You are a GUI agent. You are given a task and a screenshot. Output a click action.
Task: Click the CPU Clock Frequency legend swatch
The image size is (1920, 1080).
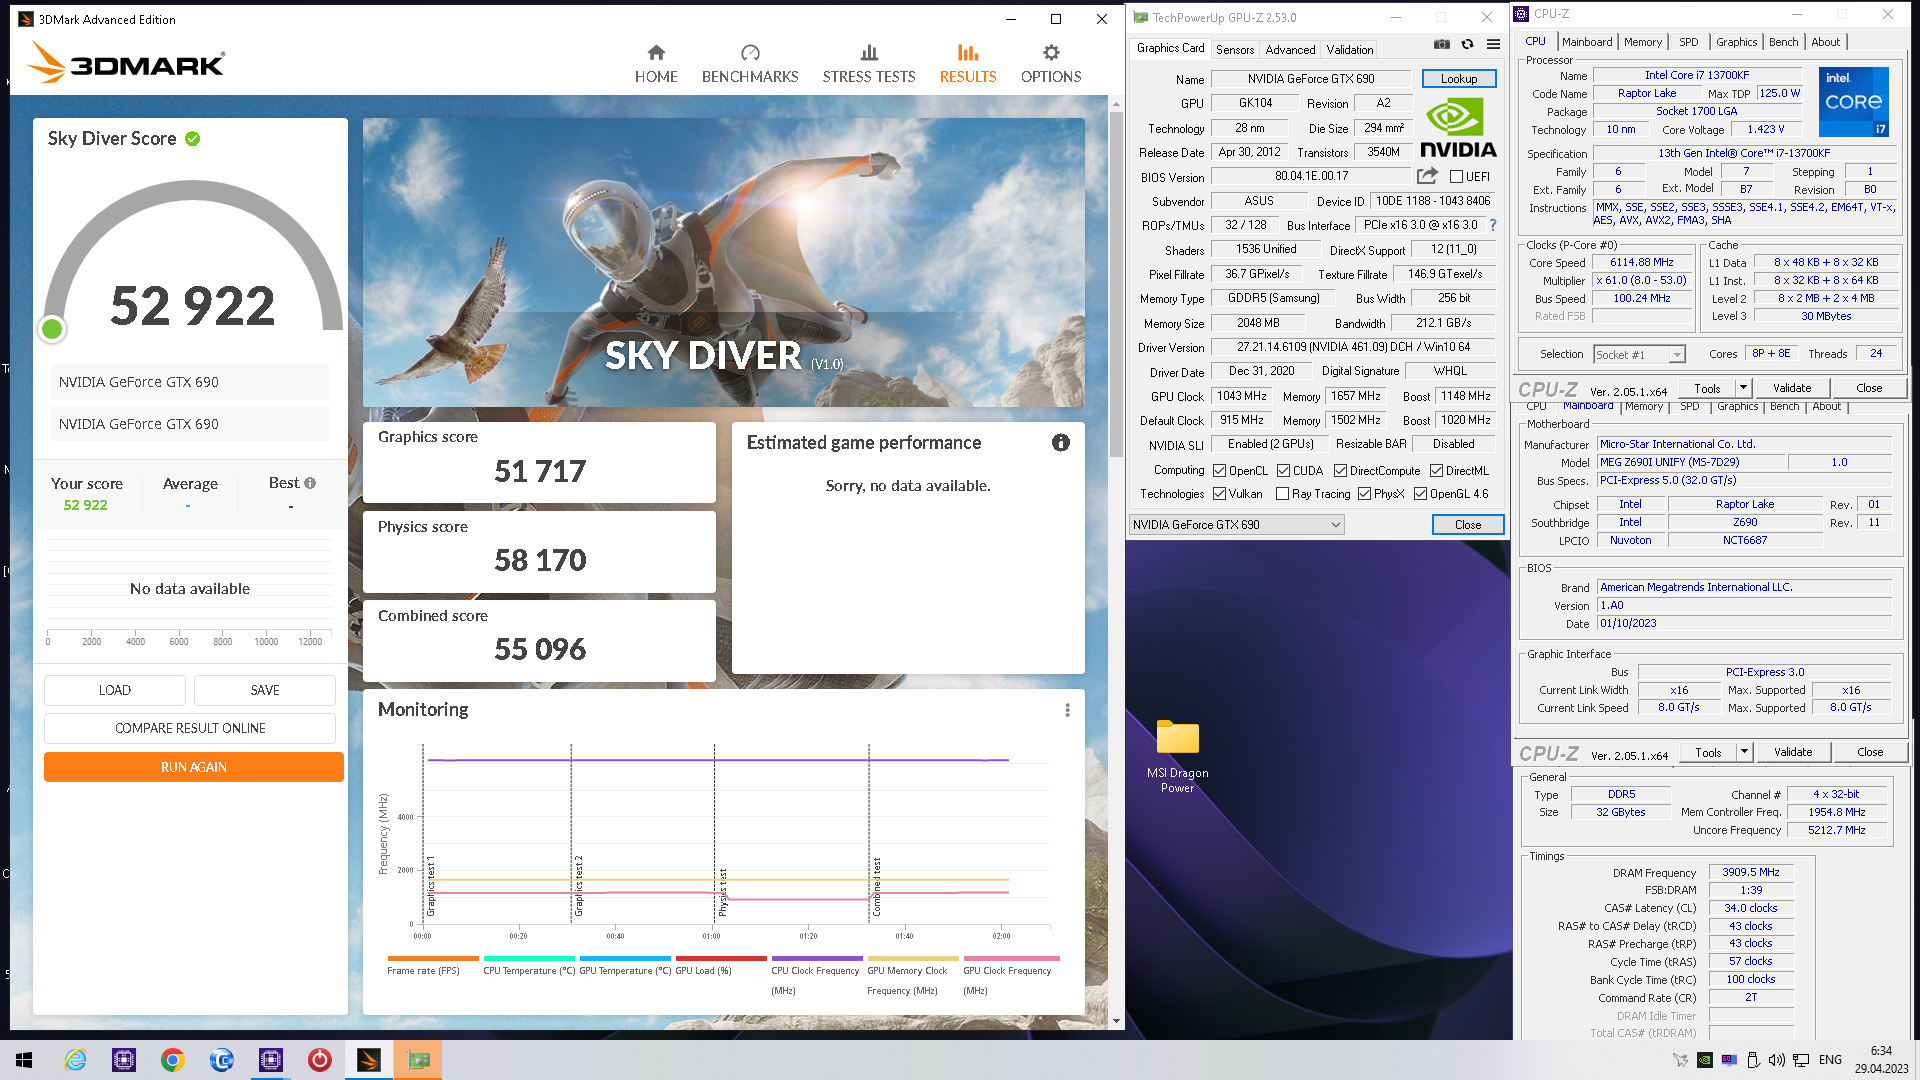click(x=817, y=959)
